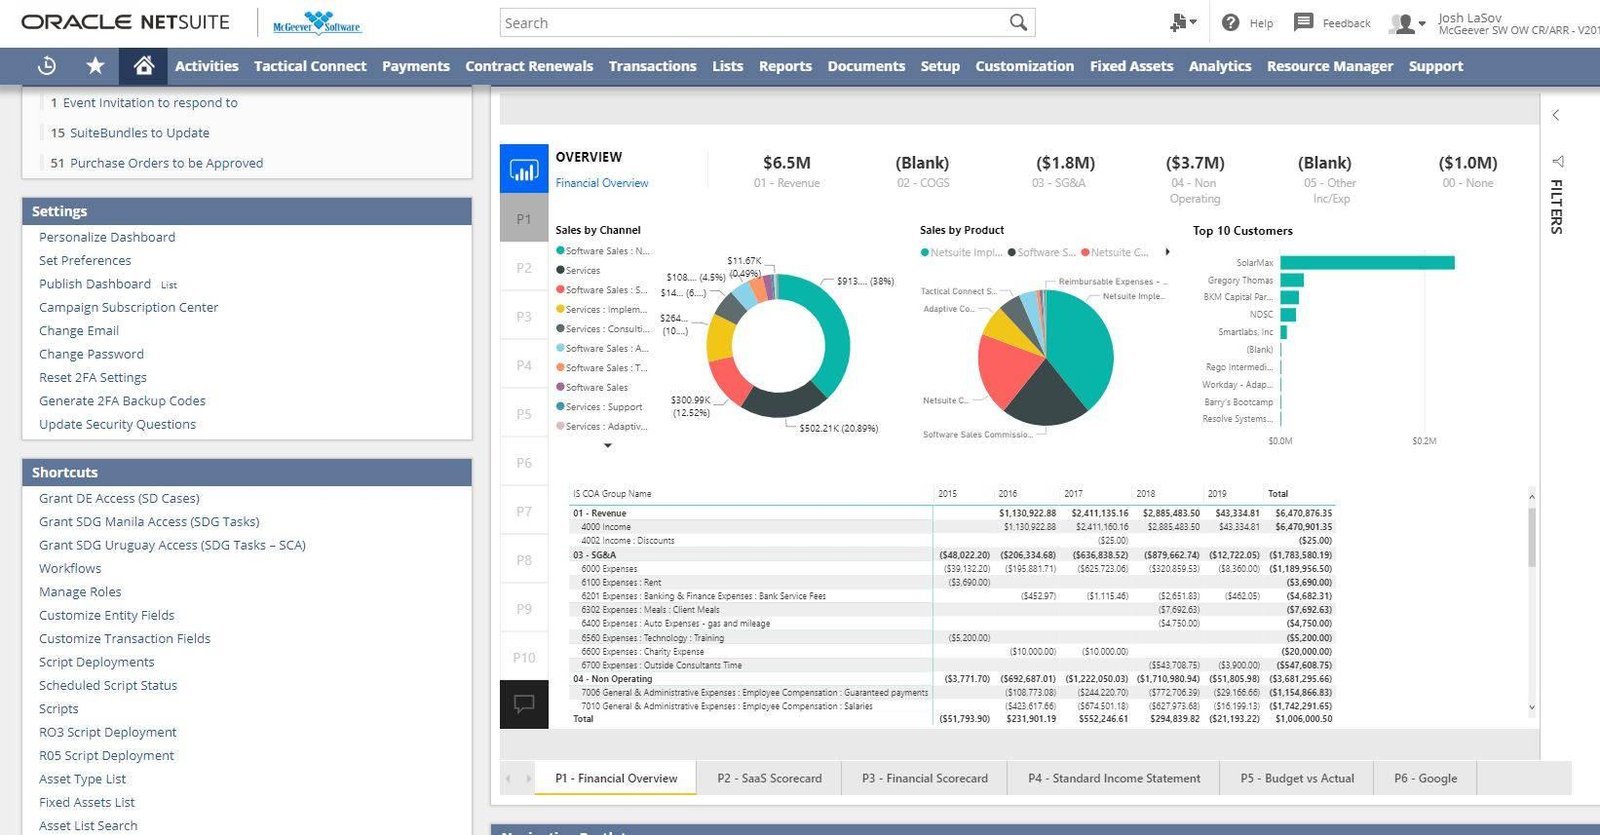Screen dimensions: 1600x835
Task: Click Reset 2FA Settings link
Action: tap(93, 377)
